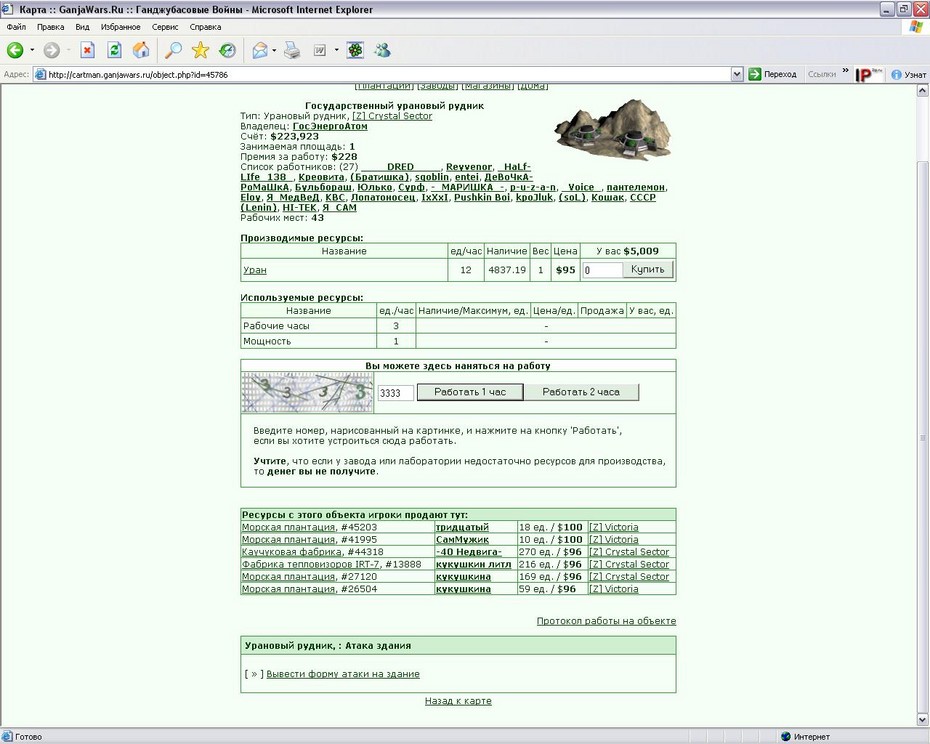Click the Работать 2 часа button
Viewport: 930px width, 744px height.
pos(581,392)
